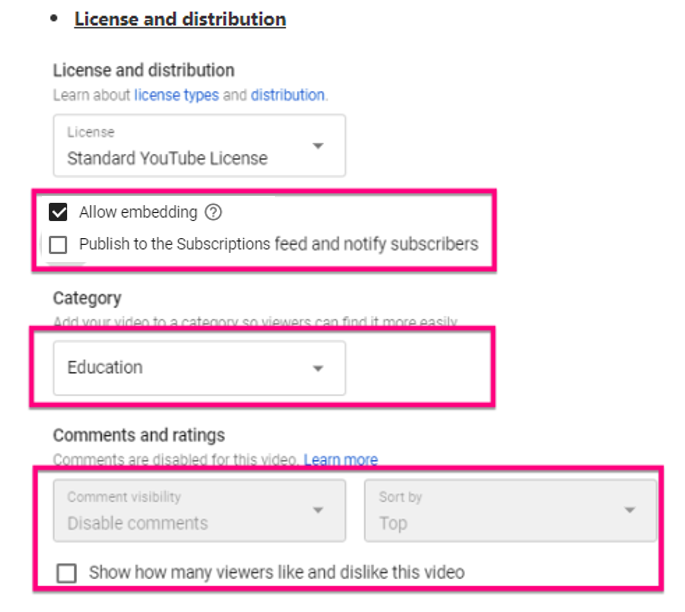Screen dimensions: 685x612
Task: Enable the Publish to Subscriptions feed checkbox
Action: pos(59,244)
